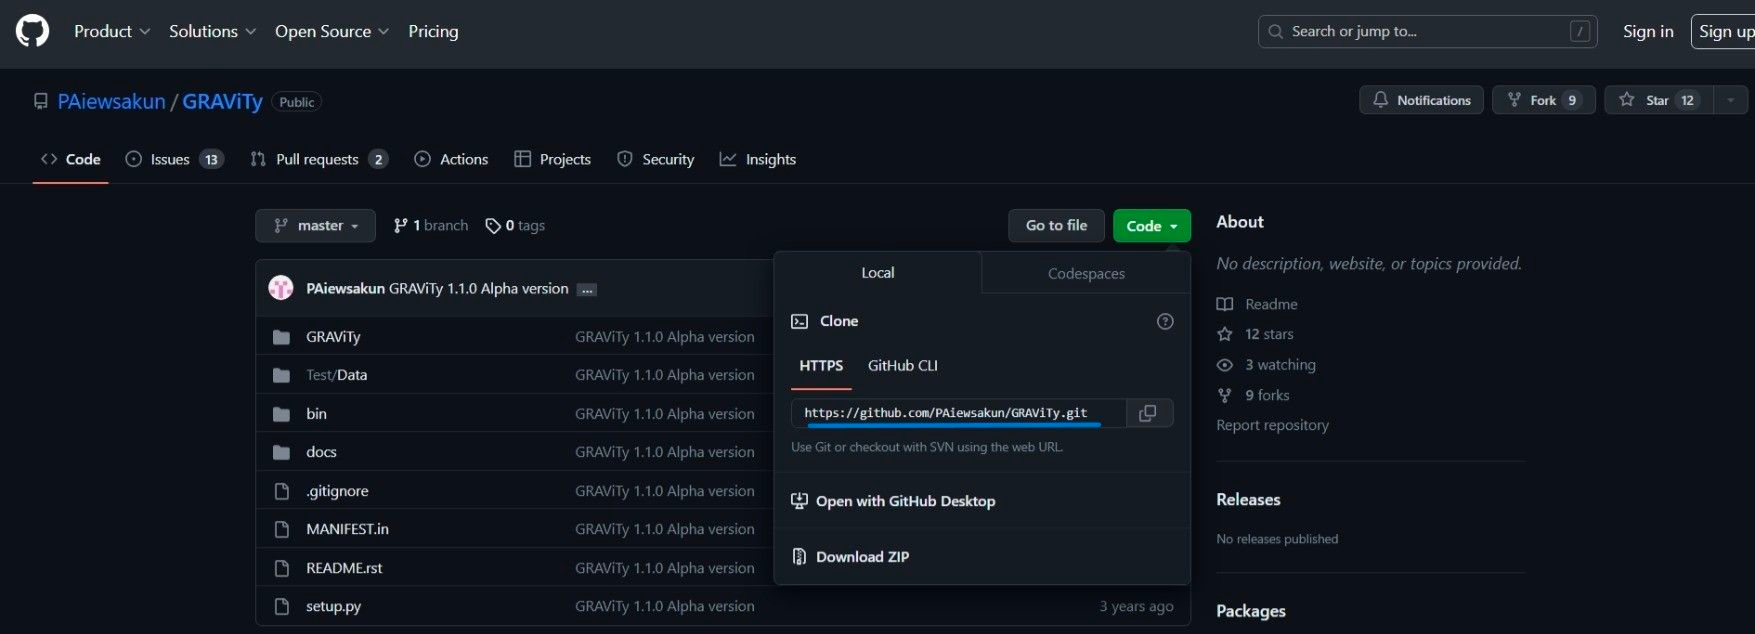
Task: Open the Security tab
Action: 655,159
